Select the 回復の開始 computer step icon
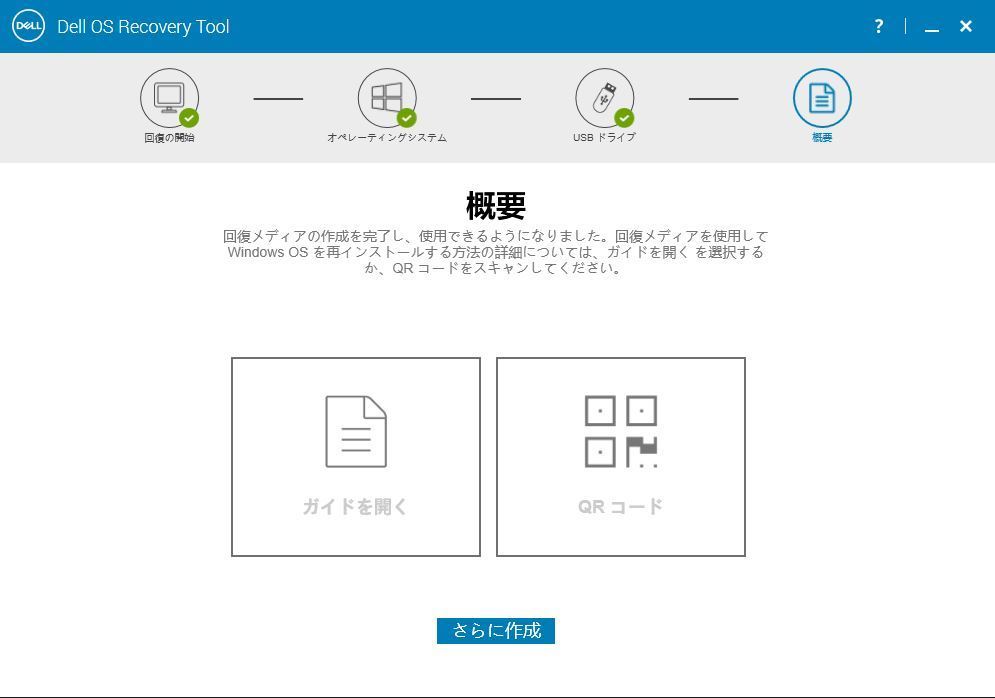 pyautogui.click(x=169, y=98)
